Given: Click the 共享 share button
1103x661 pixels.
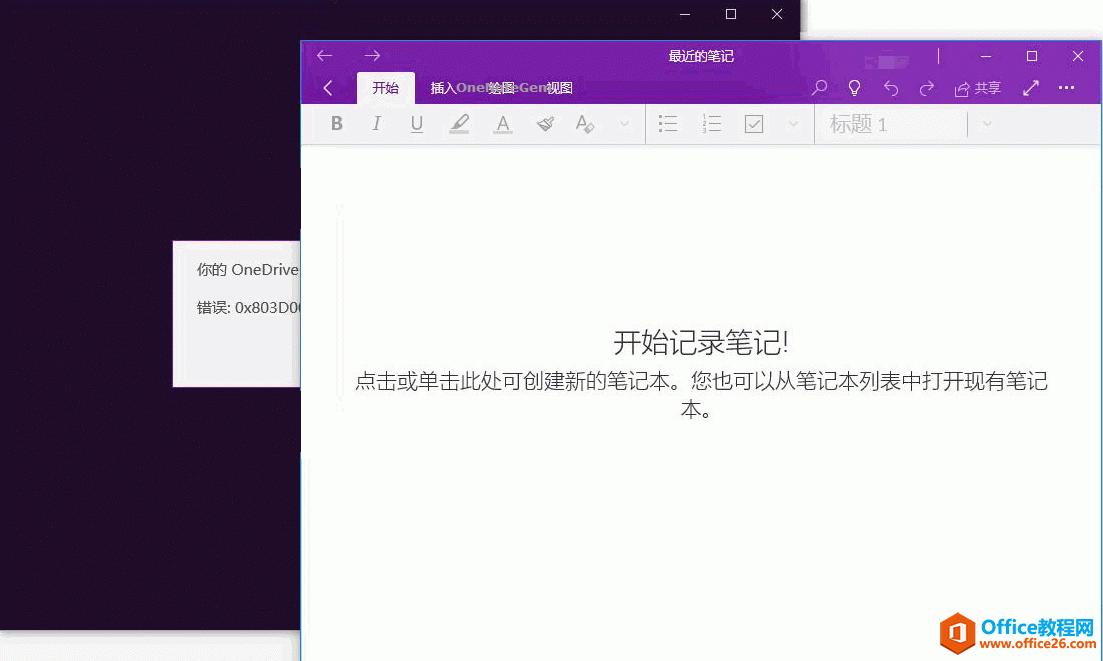Looking at the screenshot, I should [x=976, y=88].
